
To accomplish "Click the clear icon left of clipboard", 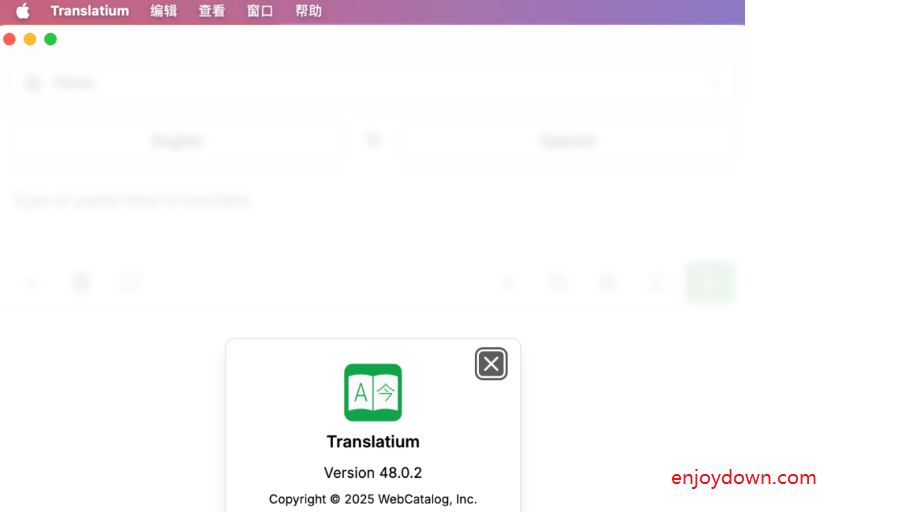I will [32, 282].
